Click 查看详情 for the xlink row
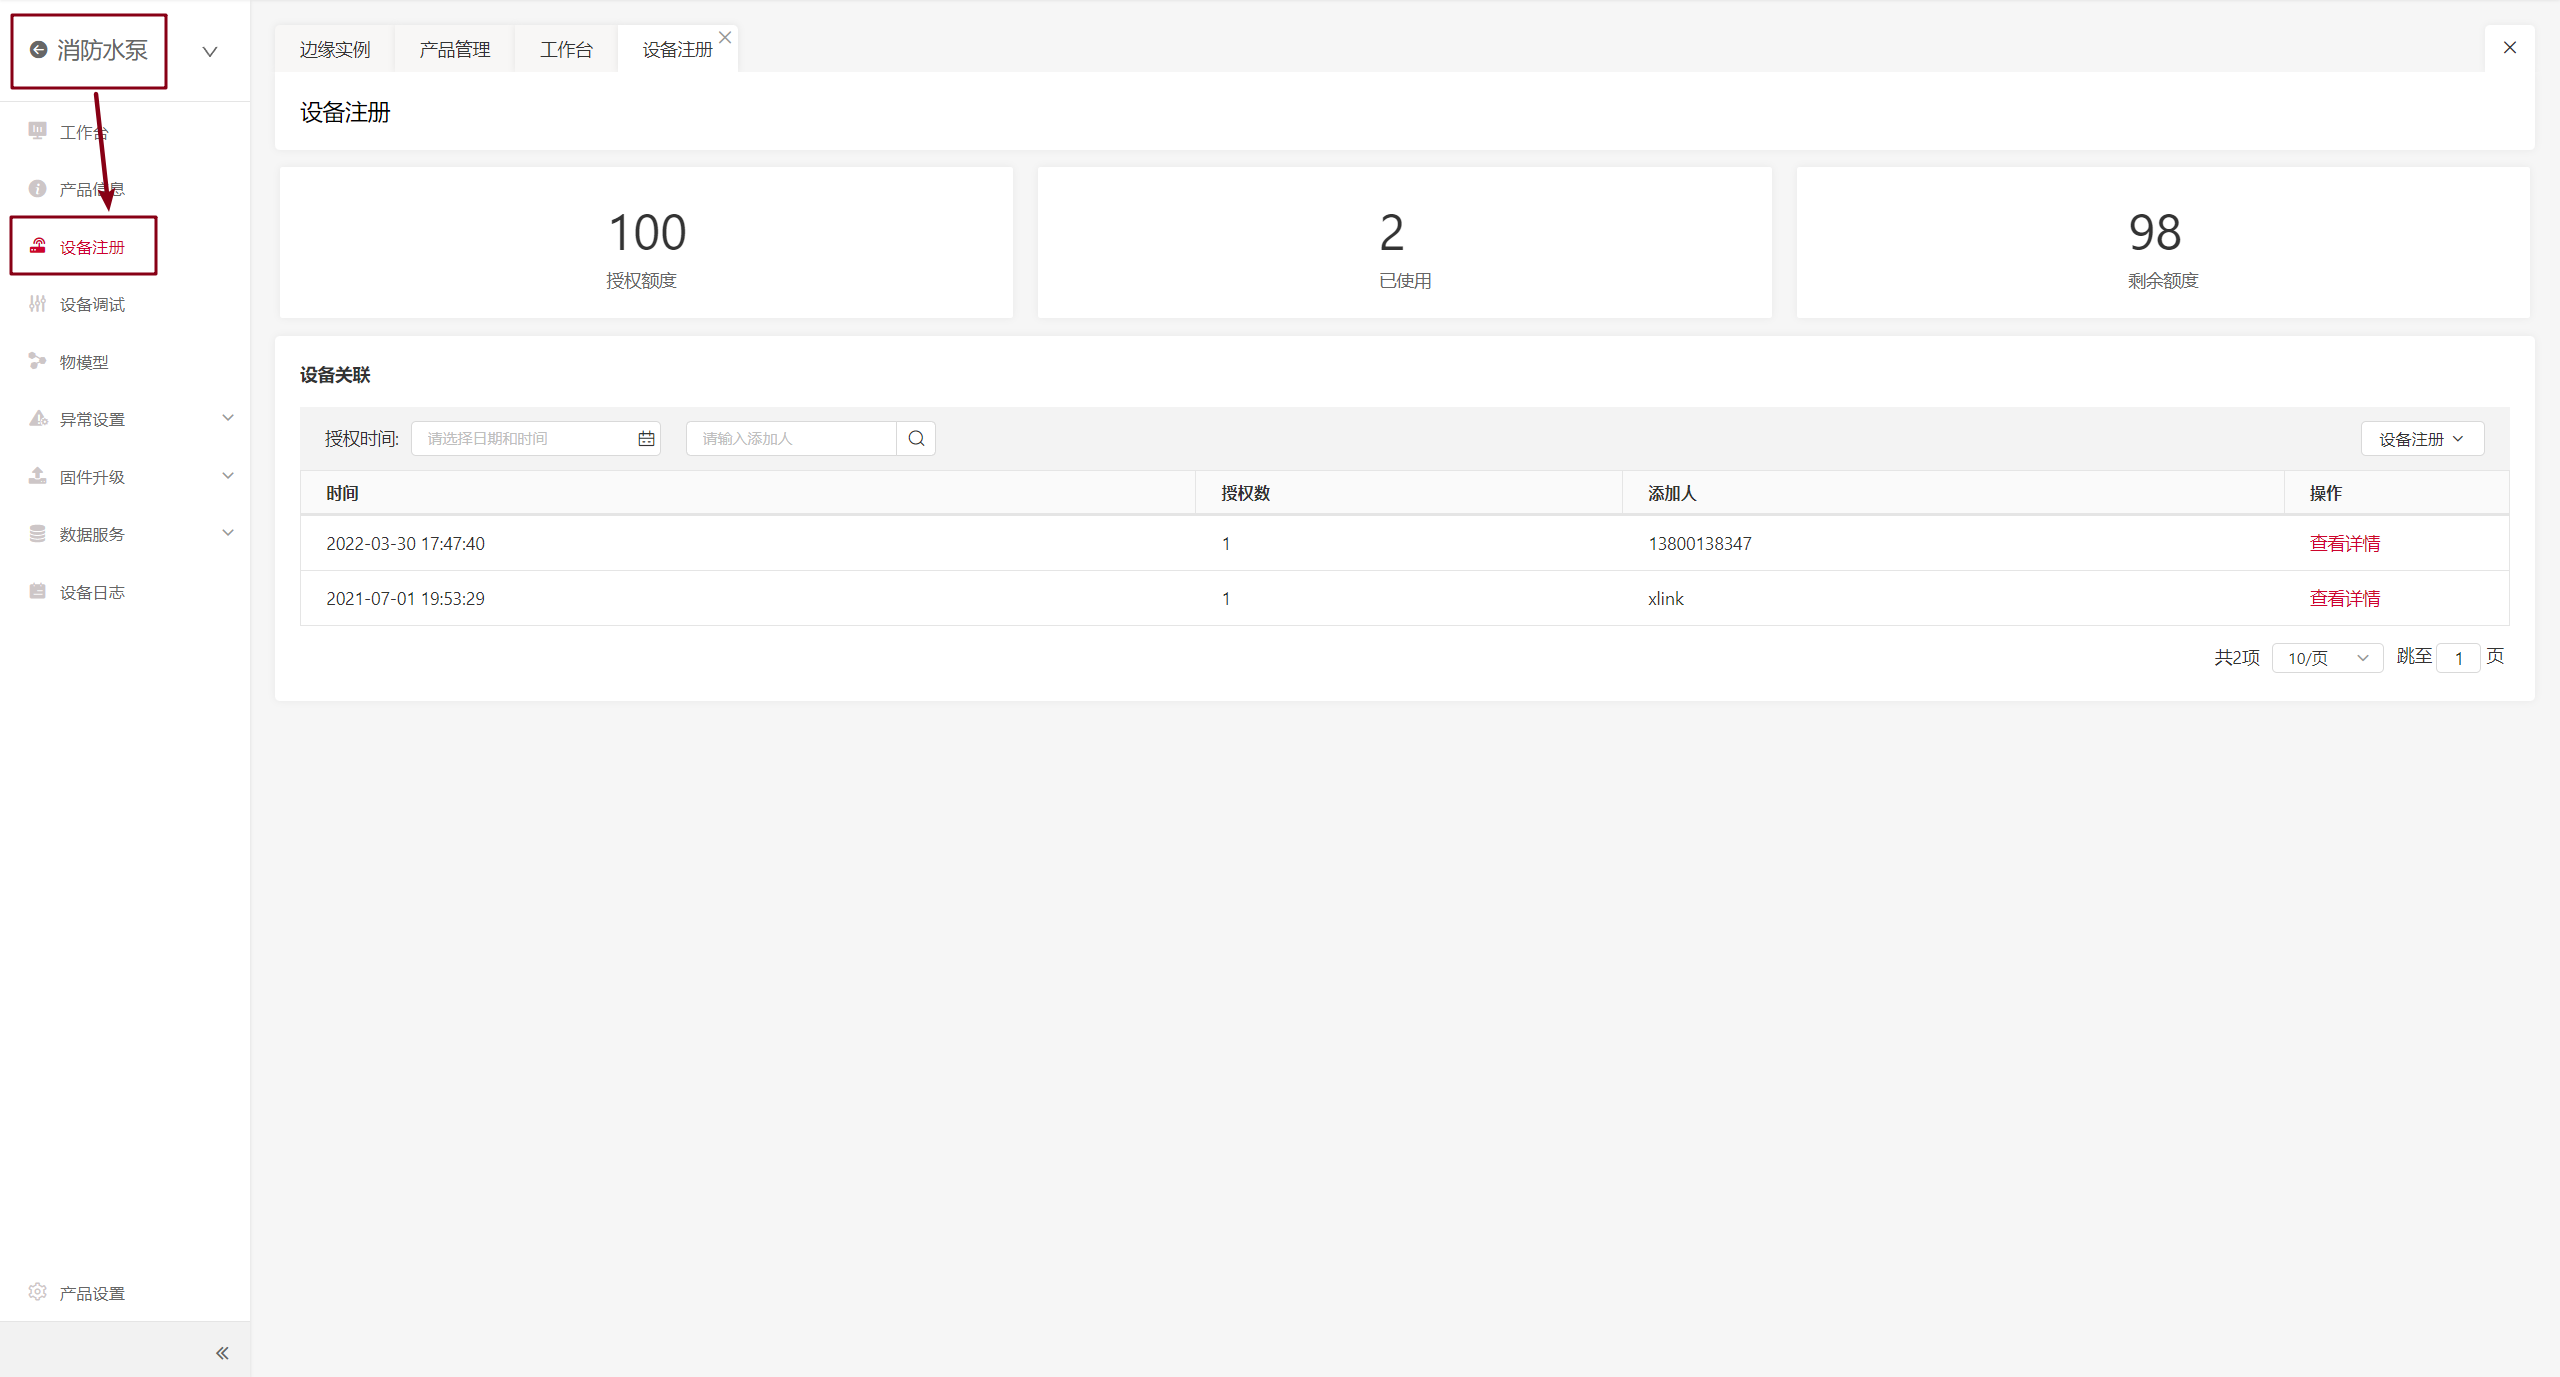 click(2344, 598)
